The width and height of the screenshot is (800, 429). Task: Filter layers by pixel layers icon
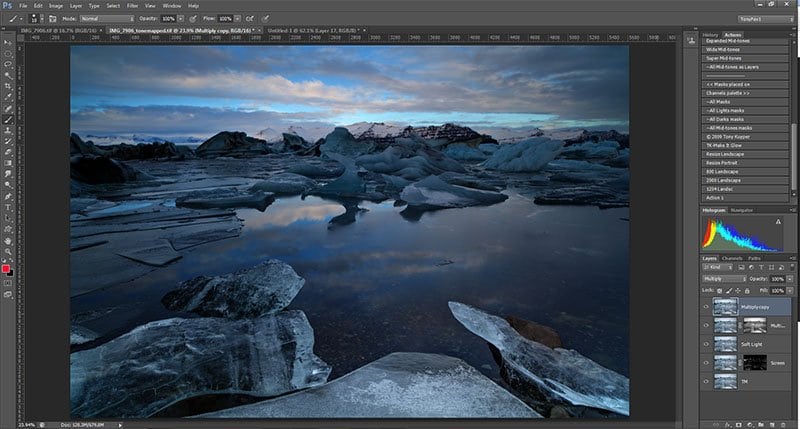[x=741, y=267]
